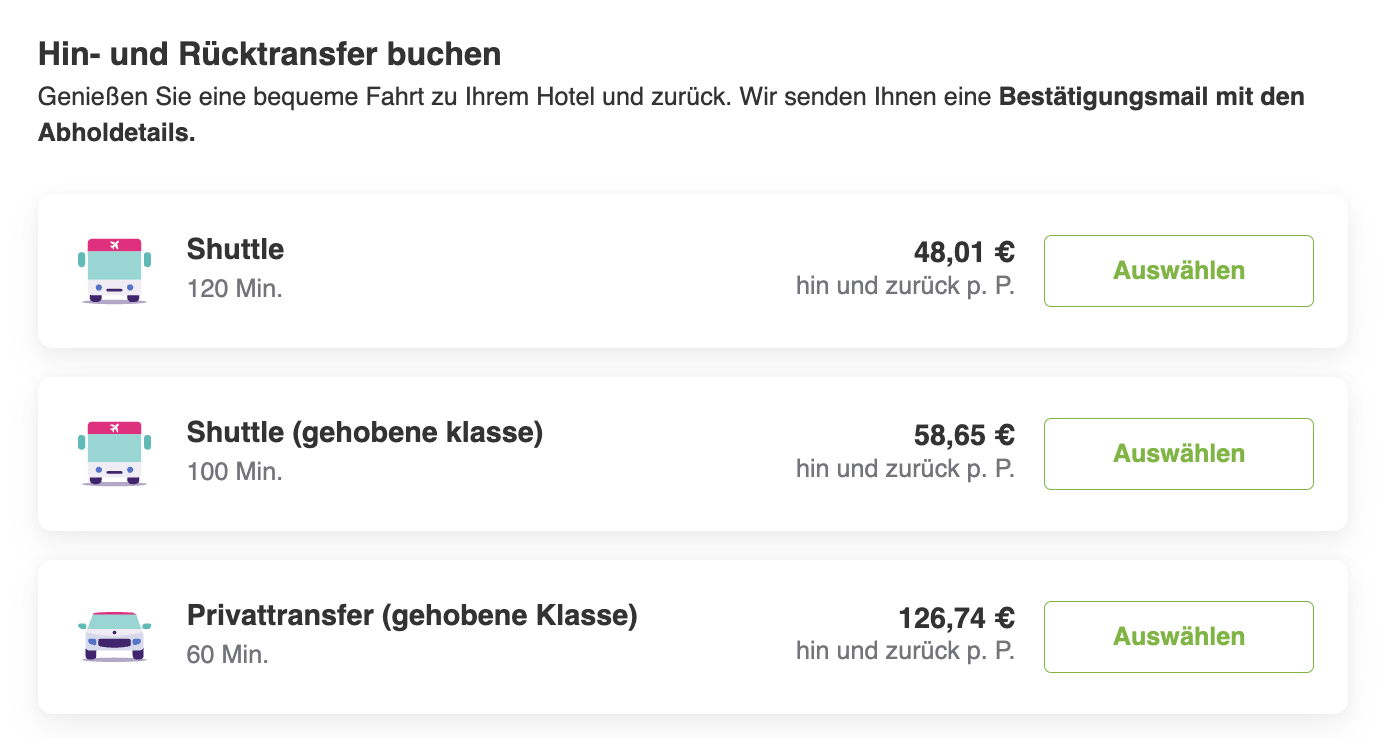Click the Privattransfer (gehobene Klasse) title

412,616
